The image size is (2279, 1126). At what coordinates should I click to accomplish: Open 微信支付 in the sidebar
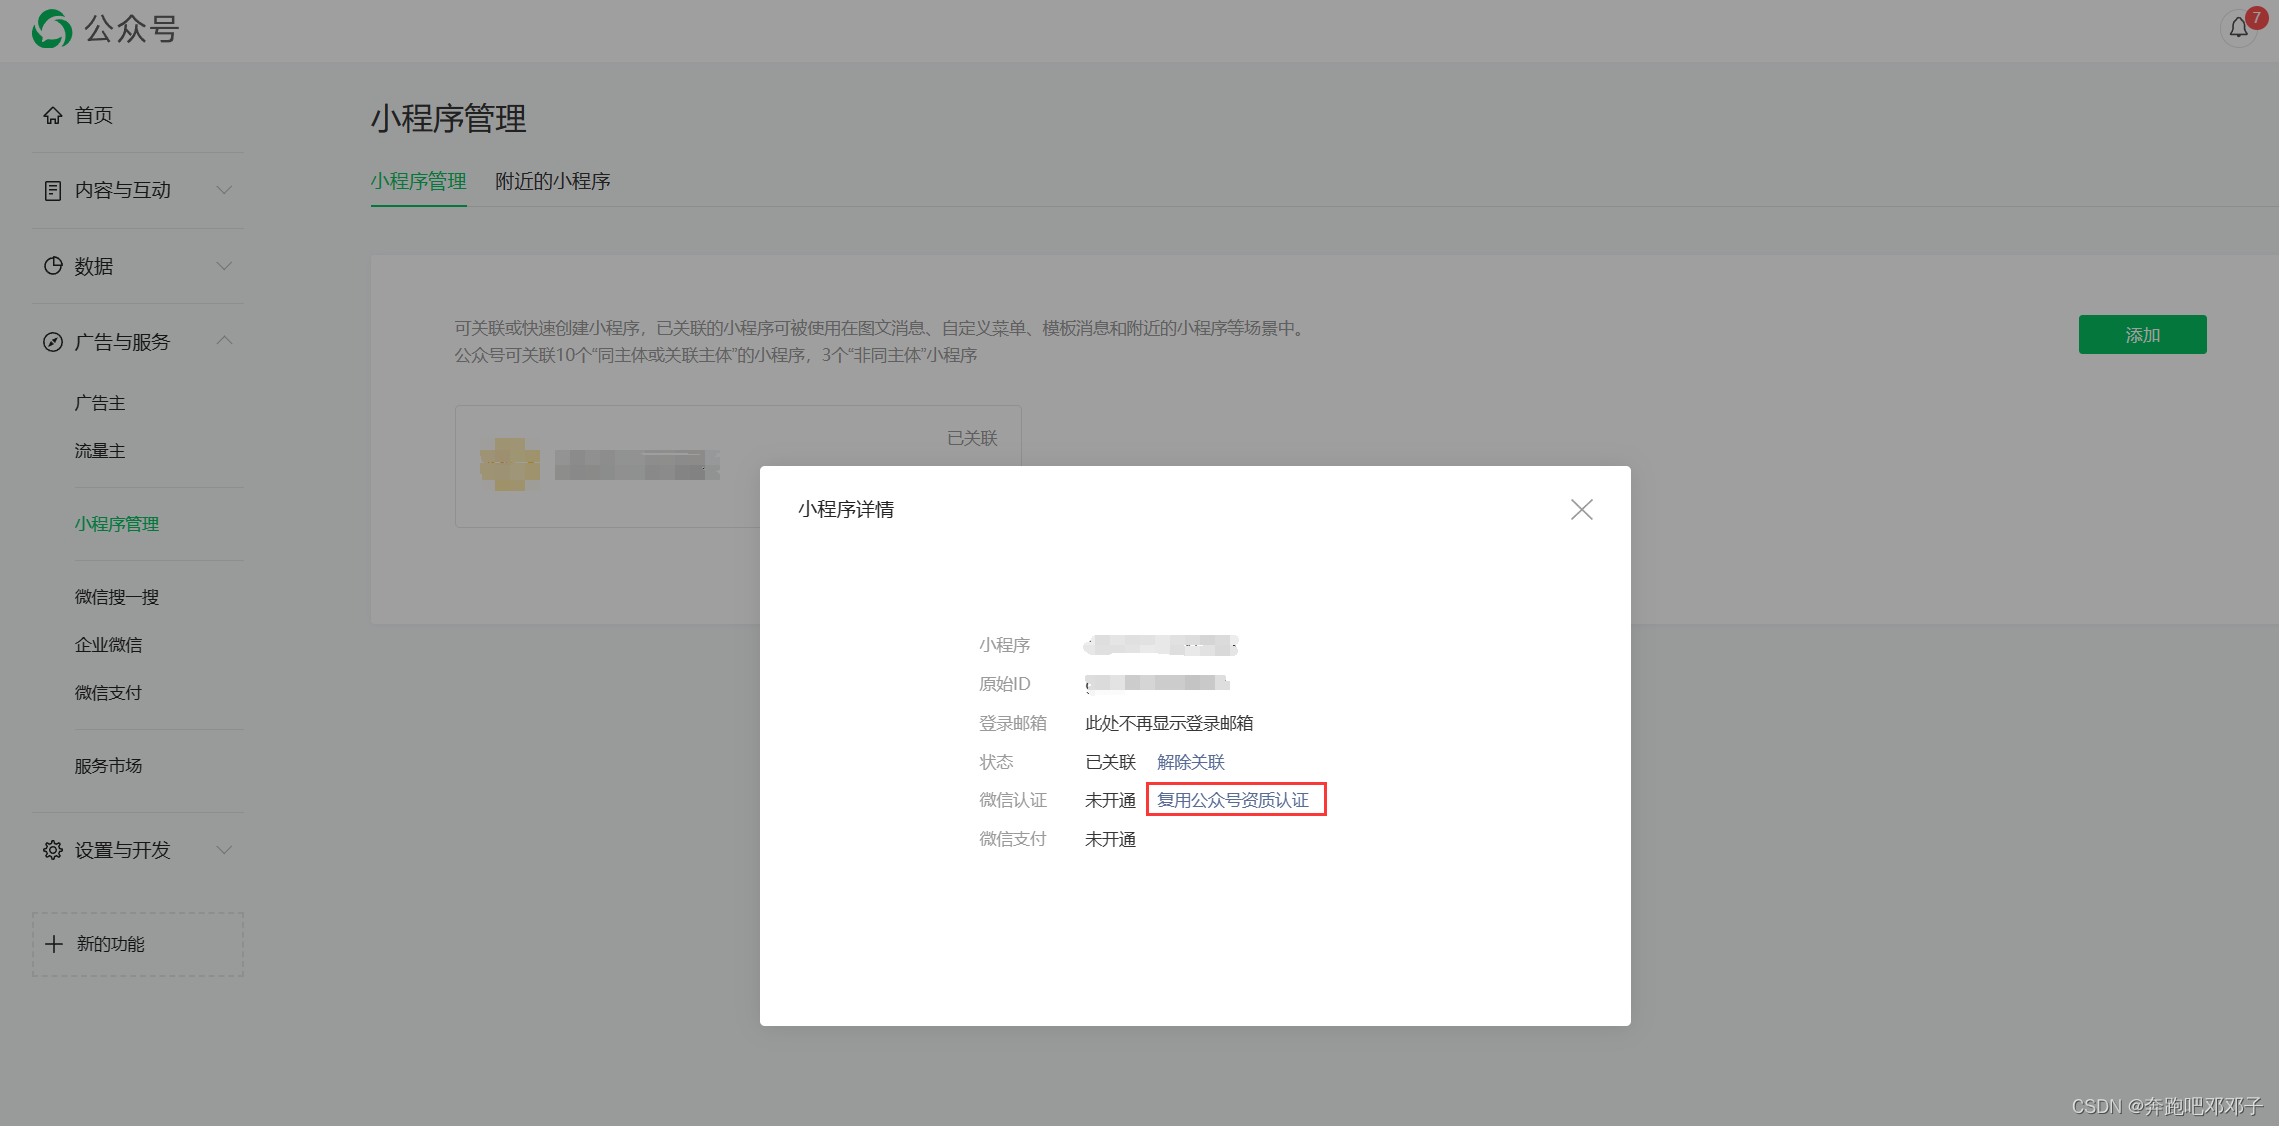click(x=108, y=693)
